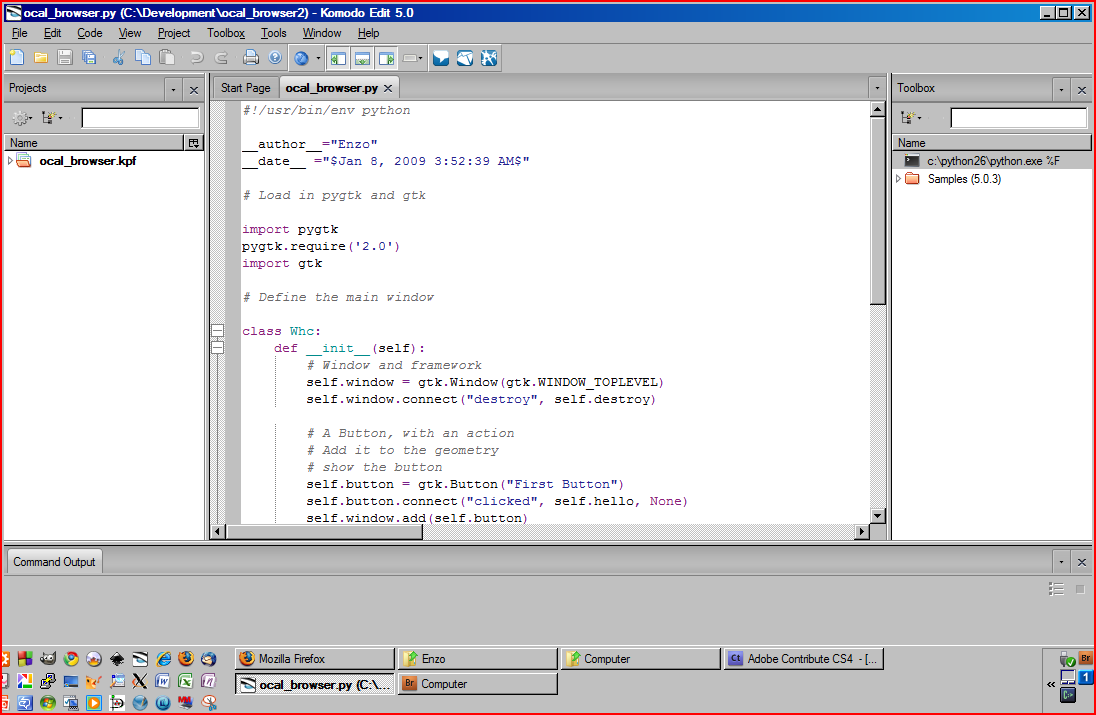Viewport: 1096px width, 715px height.
Task: Select the Command Output tab
Action: (x=55, y=562)
